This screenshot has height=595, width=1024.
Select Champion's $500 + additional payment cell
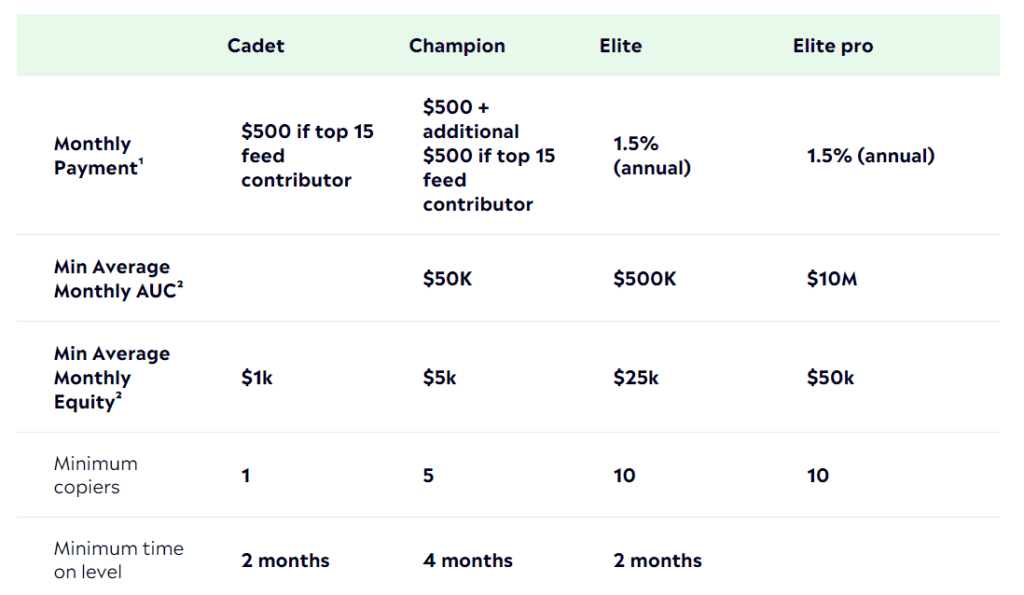point(489,155)
